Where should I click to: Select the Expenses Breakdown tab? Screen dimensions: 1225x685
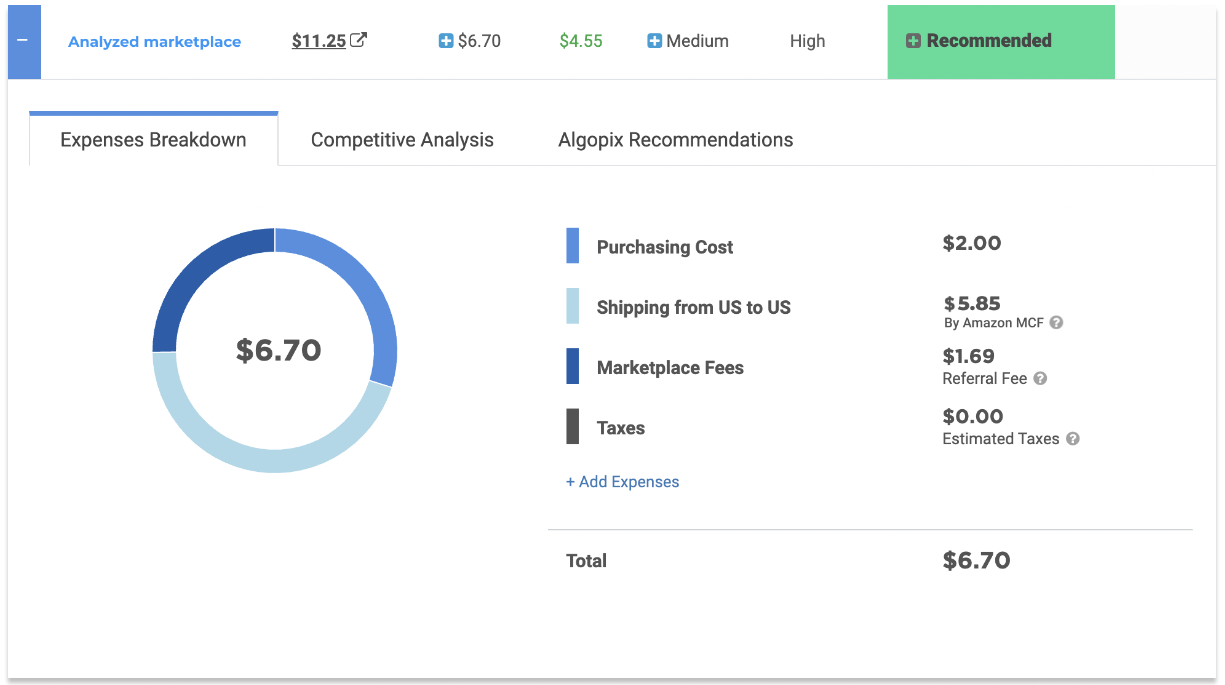(152, 140)
